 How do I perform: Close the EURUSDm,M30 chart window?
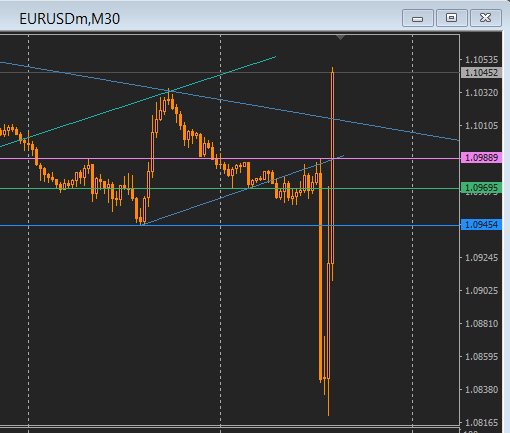486,18
